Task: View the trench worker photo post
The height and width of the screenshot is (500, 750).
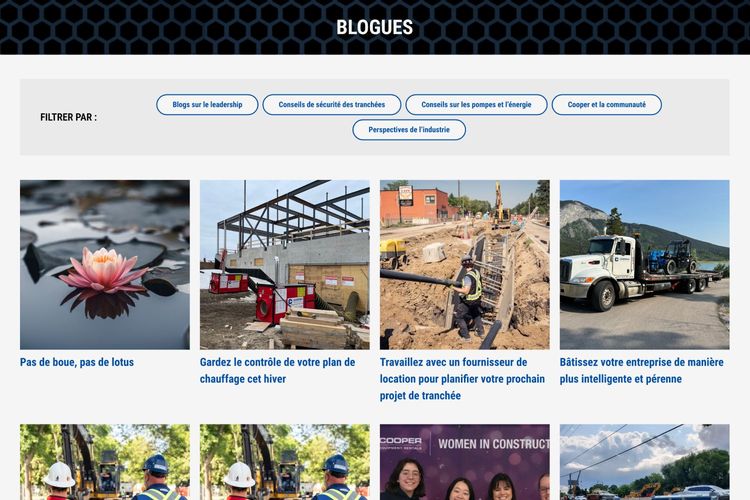Action: pos(464,265)
